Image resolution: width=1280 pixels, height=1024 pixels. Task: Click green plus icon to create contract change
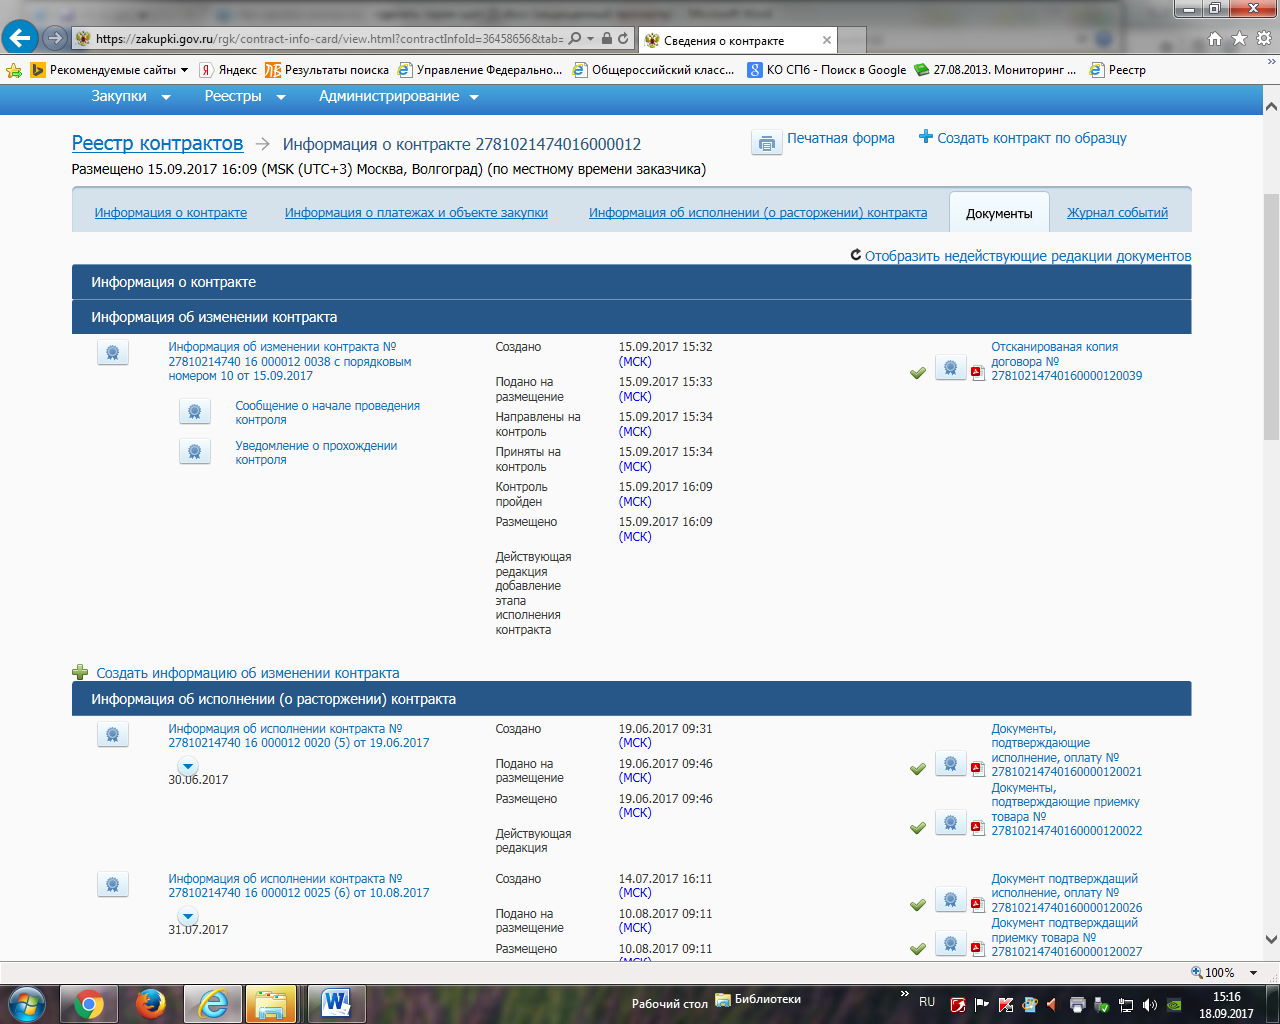click(80, 673)
